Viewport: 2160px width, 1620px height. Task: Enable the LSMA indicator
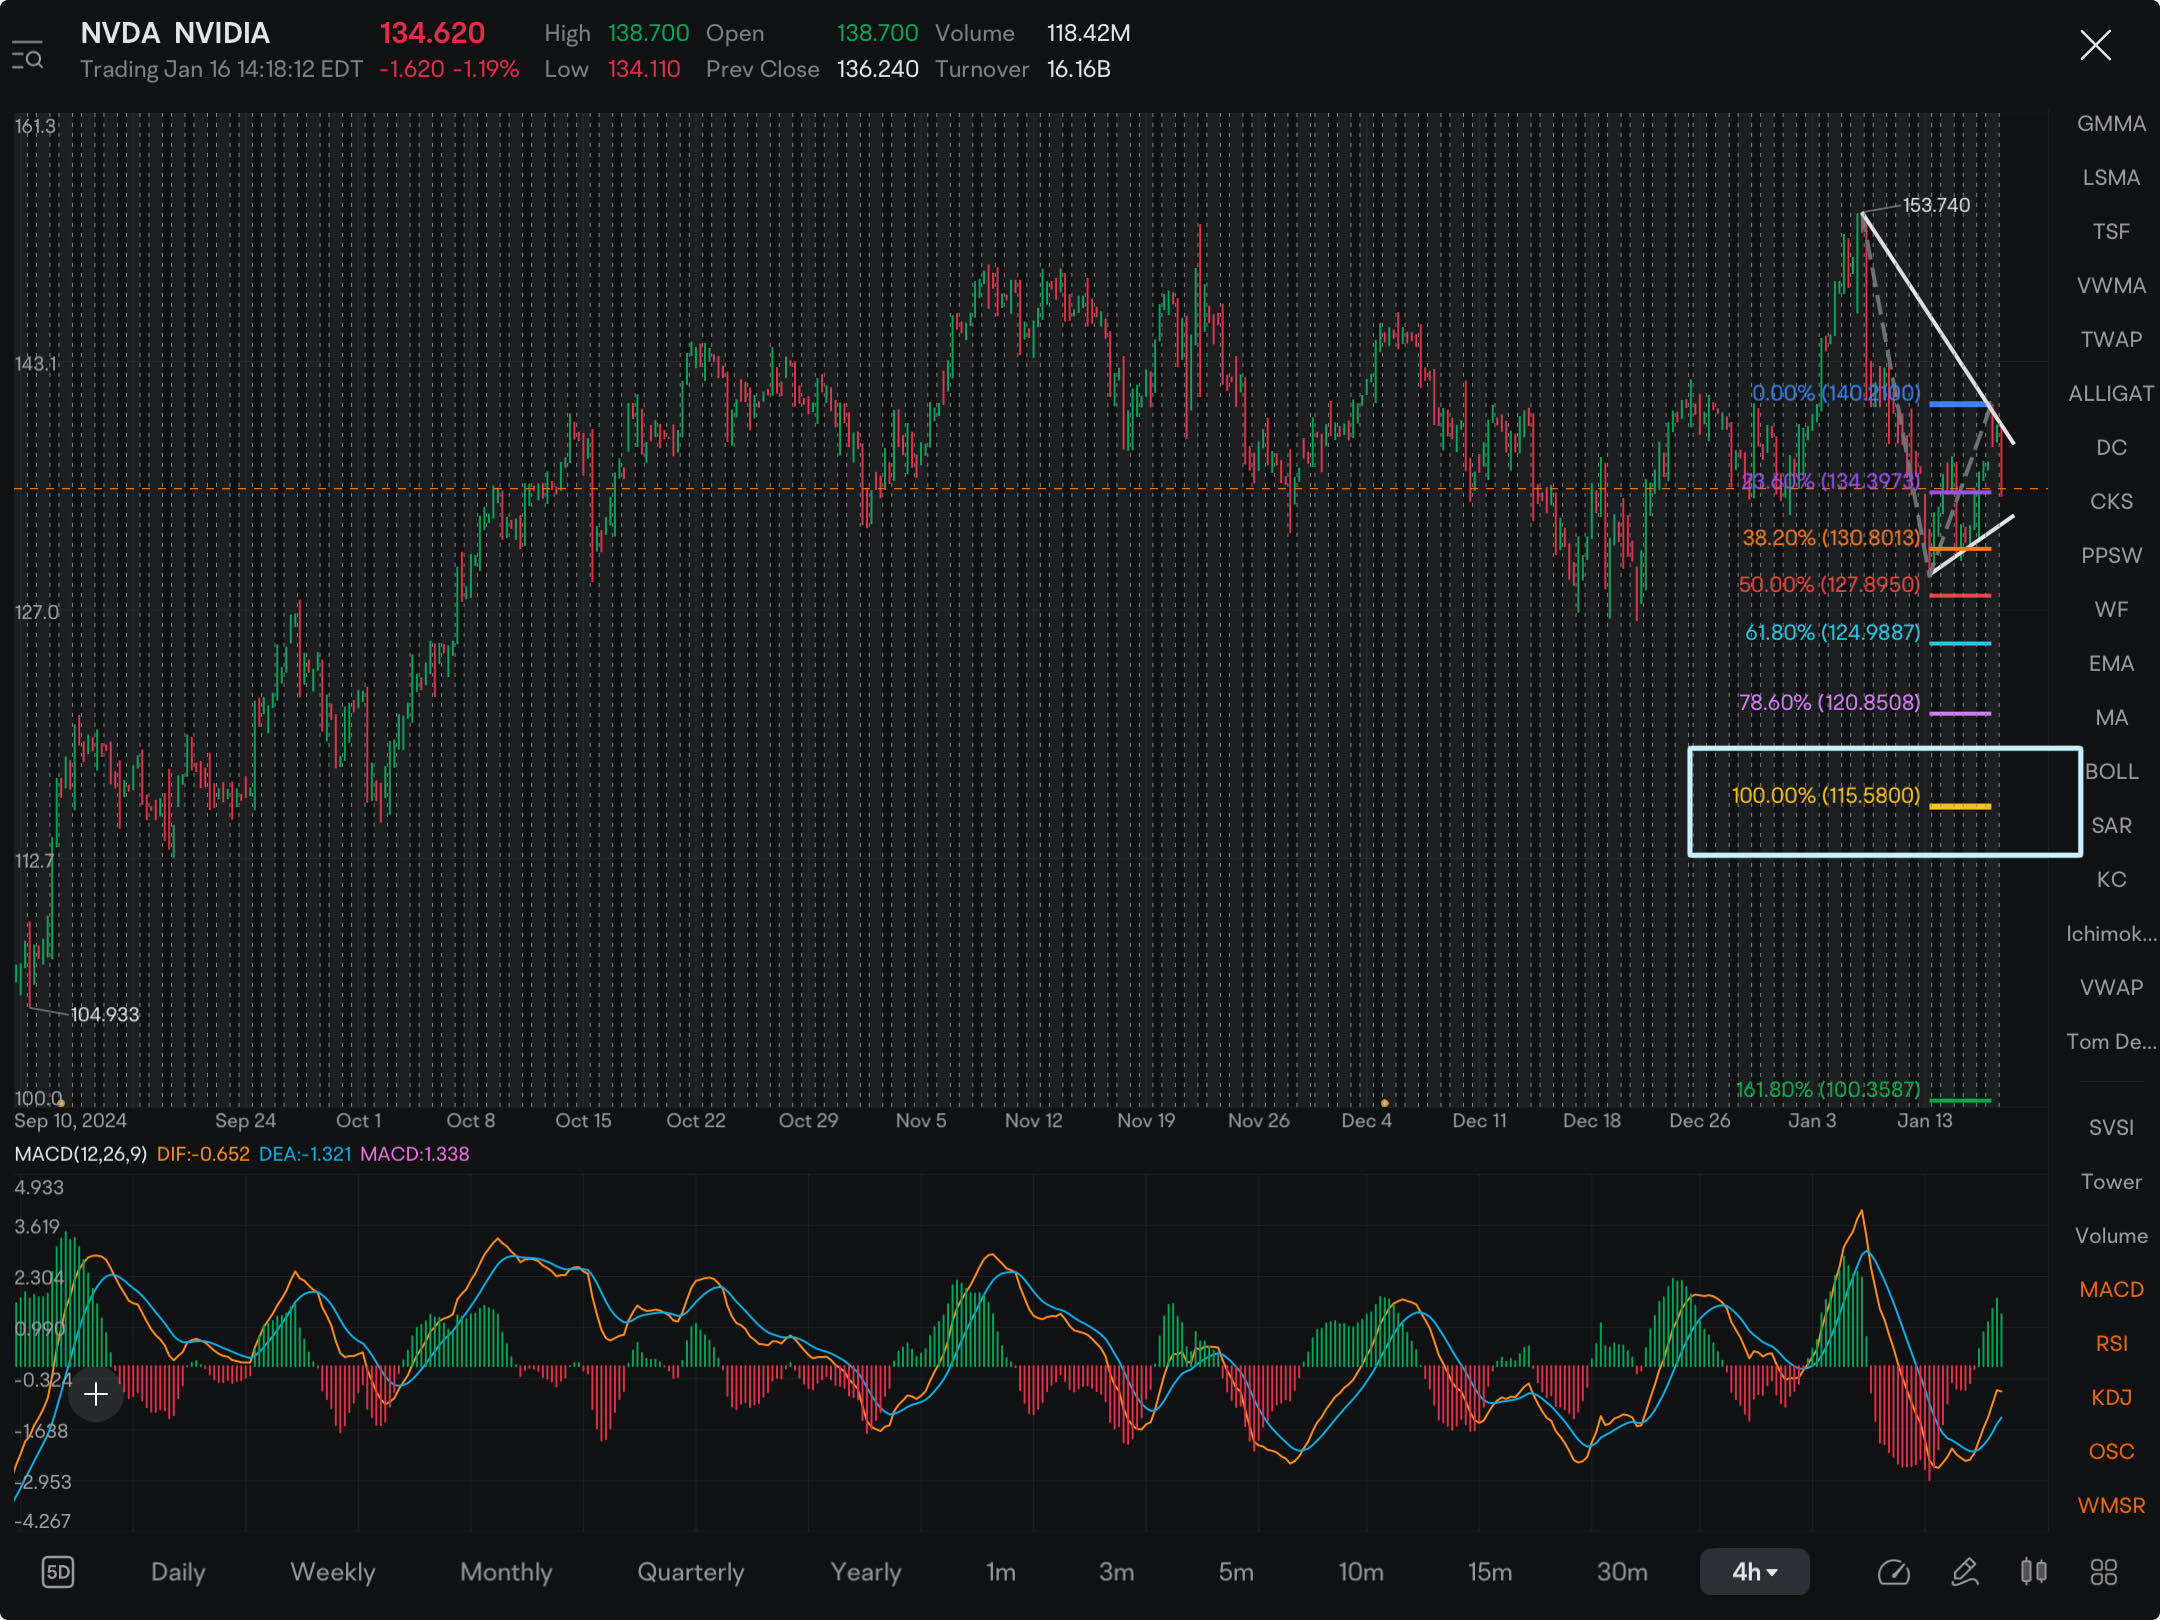pos(2111,178)
